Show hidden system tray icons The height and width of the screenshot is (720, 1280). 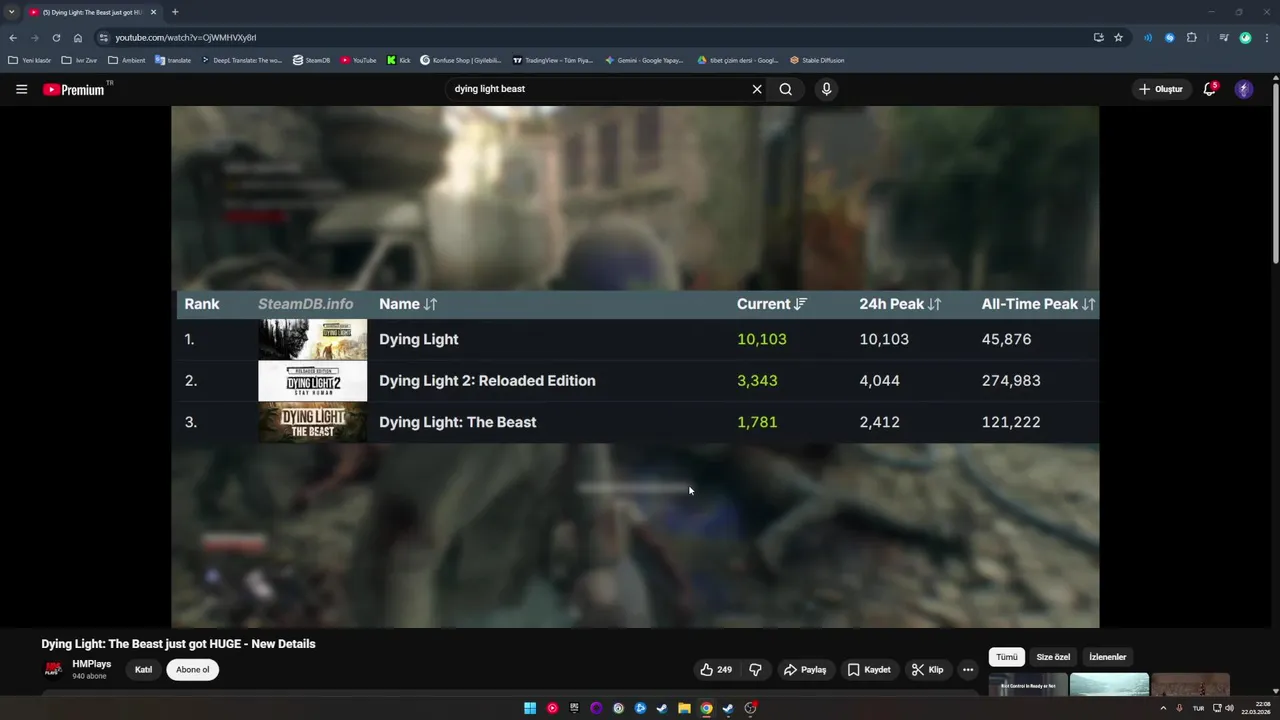pyautogui.click(x=1163, y=708)
